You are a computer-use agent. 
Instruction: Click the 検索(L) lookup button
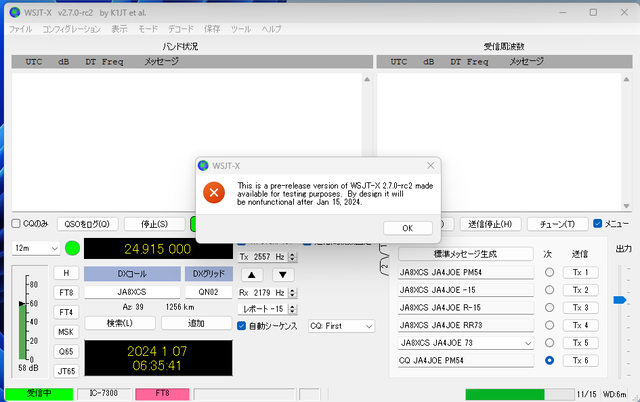120,323
